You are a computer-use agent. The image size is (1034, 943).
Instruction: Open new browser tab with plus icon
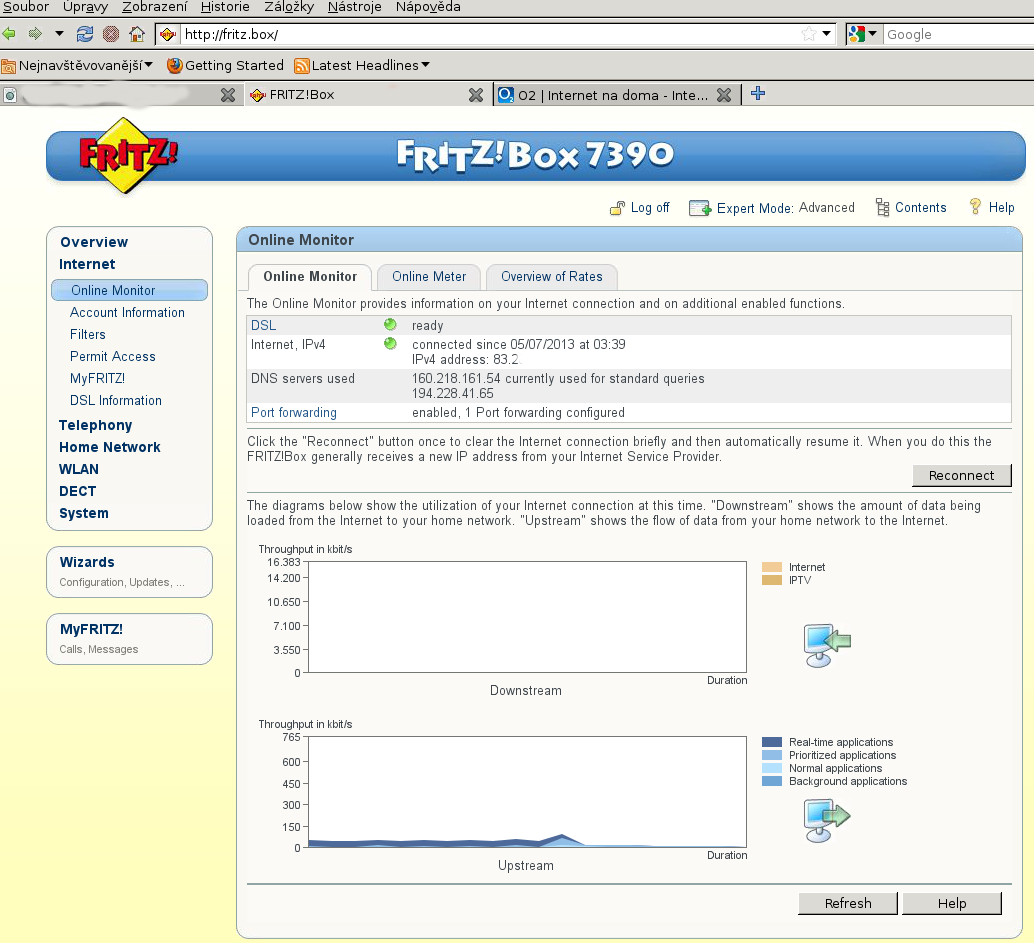coord(758,94)
